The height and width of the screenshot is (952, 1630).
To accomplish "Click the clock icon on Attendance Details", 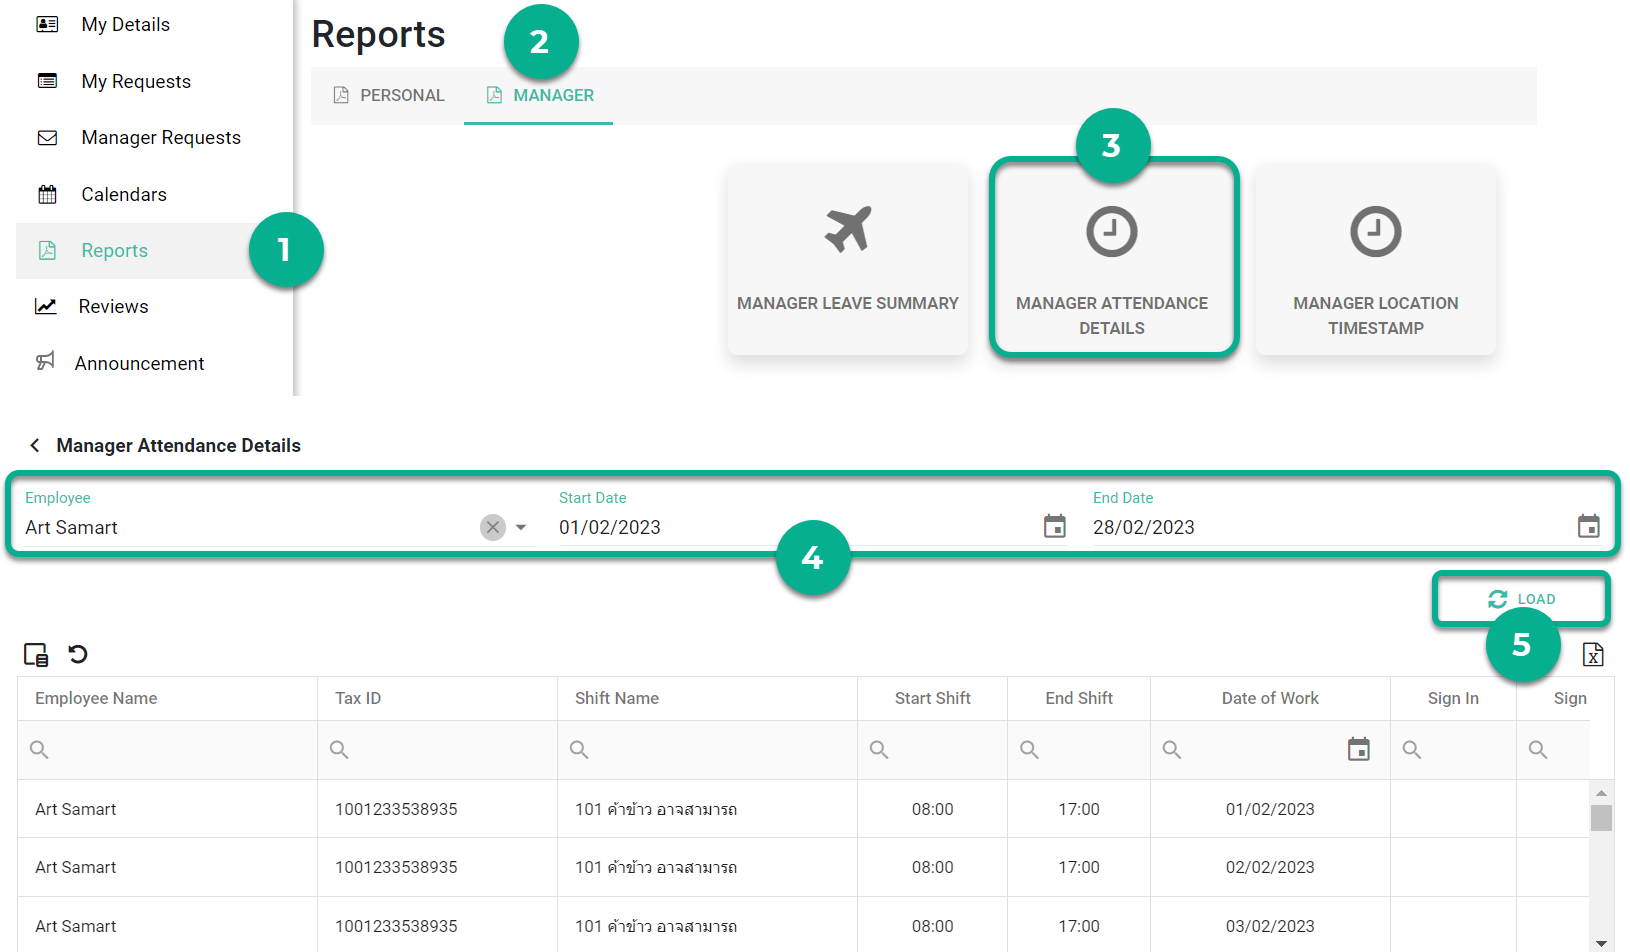I will pos(1112,232).
